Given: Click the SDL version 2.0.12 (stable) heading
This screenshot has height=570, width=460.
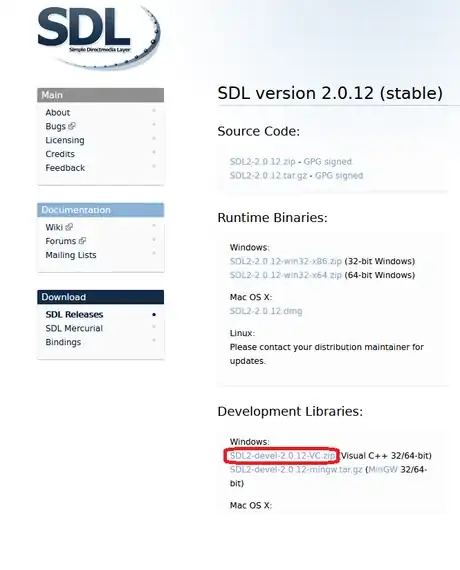Looking at the screenshot, I should pyautogui.click(x=330, y=93).
